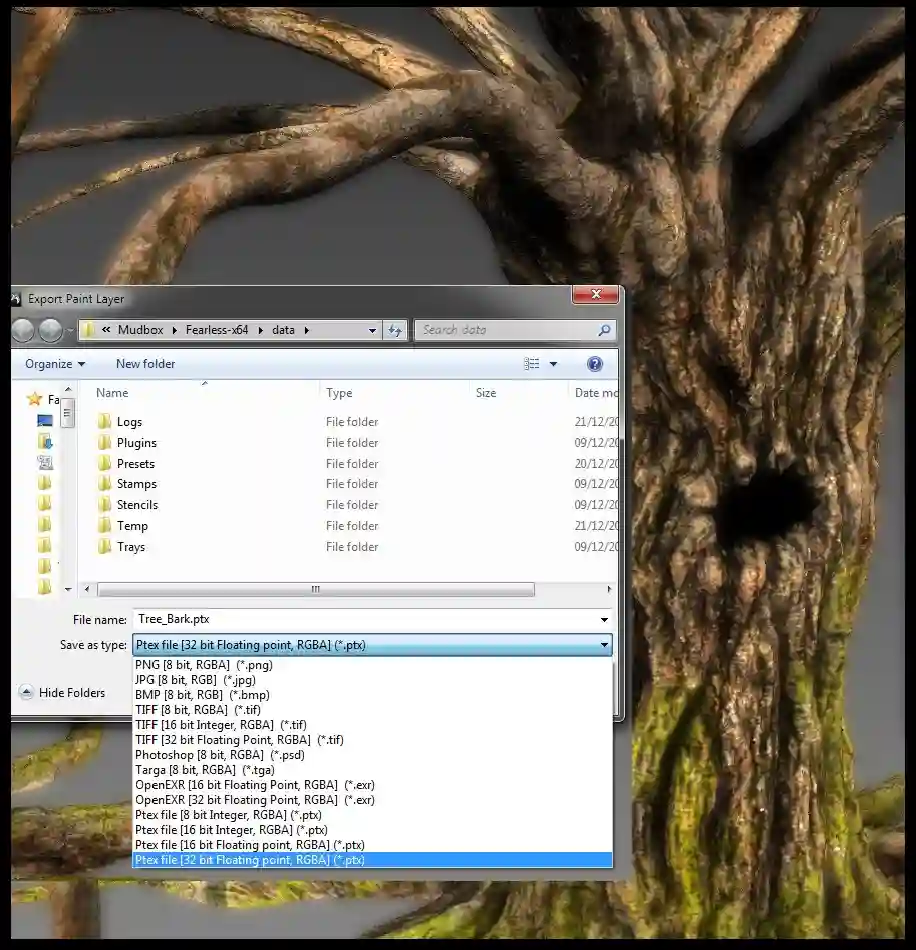Image resolution: width=916 pixels, height=950 pixels.
Task: Click the Back navigation arrow button
Action: (x=22, y=330)
